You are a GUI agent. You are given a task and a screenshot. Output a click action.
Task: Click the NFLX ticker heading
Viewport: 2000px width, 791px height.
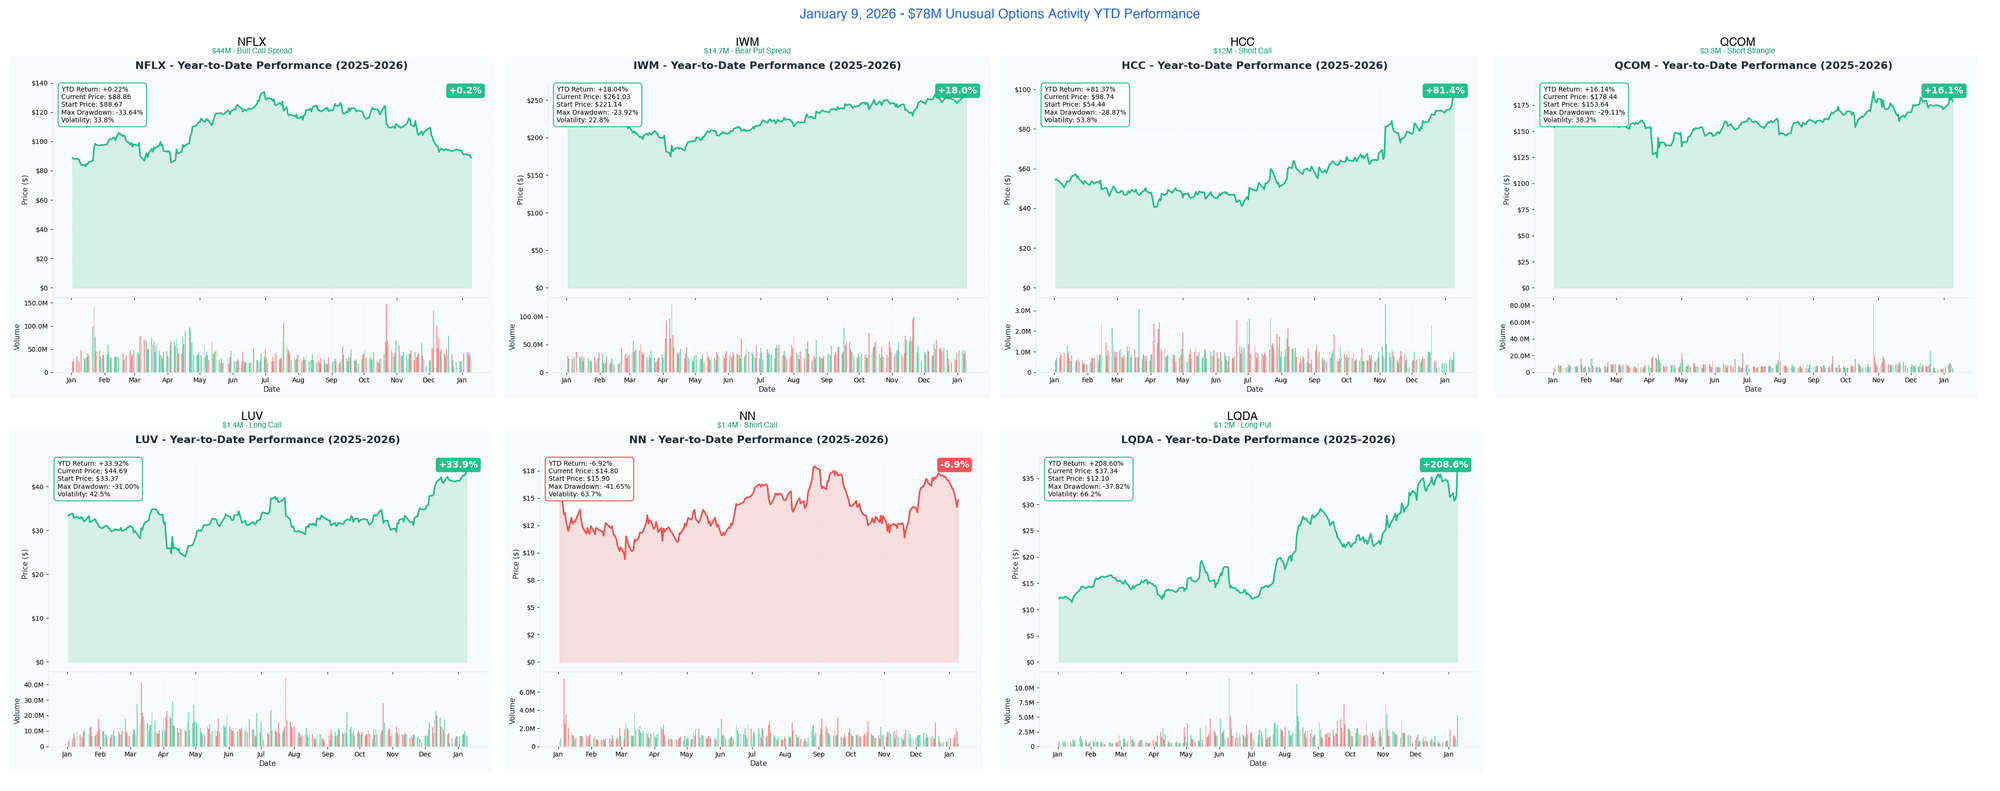[252, 42]
